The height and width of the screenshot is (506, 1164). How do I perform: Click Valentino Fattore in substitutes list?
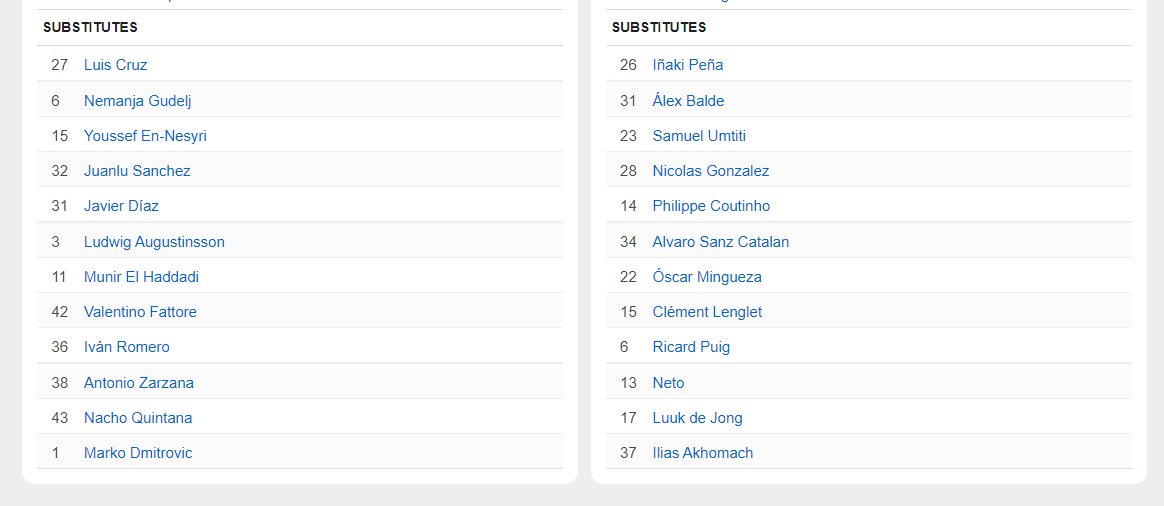coord(140,312)
